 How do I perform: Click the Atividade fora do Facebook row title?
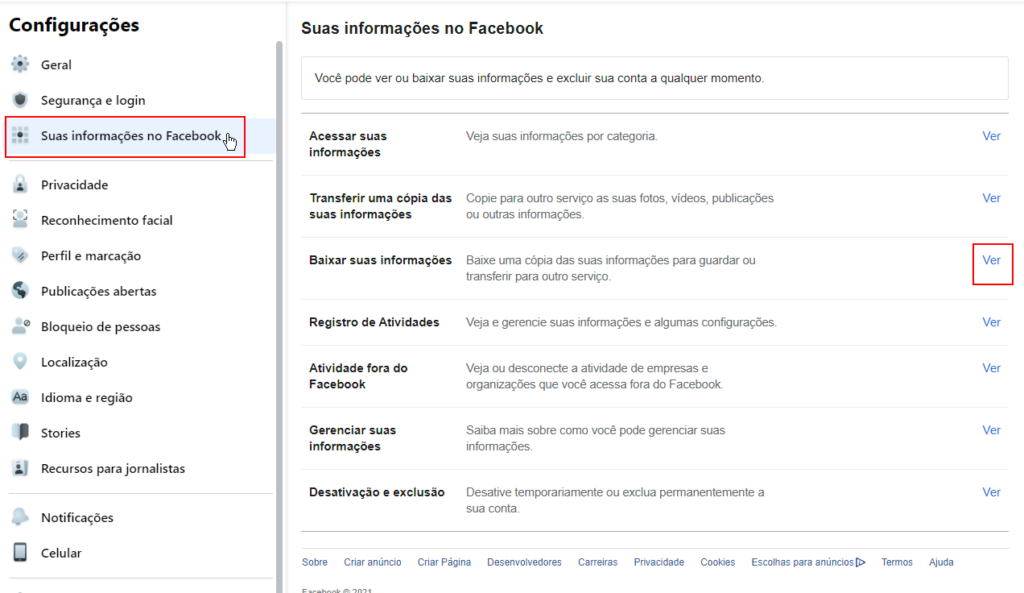point(359,376)
